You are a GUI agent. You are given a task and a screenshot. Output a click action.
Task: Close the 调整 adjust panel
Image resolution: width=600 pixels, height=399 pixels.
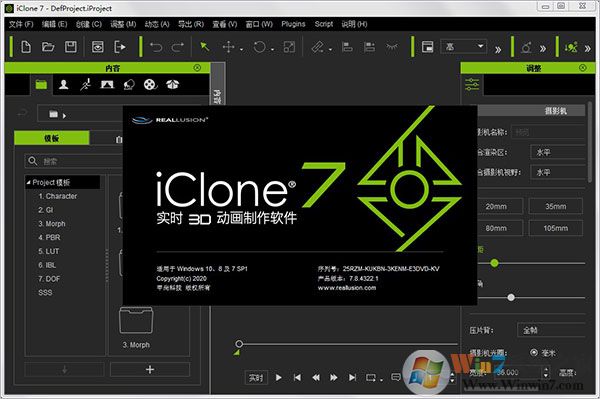[x=582, y=68]
